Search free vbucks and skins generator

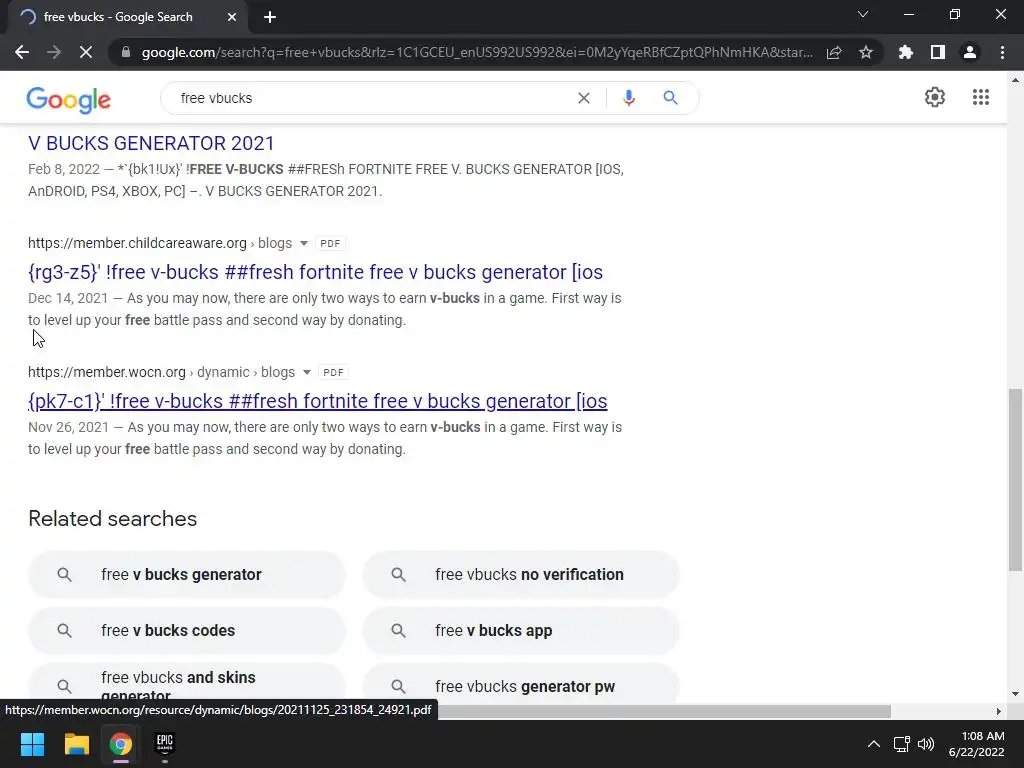pos(187,684)
